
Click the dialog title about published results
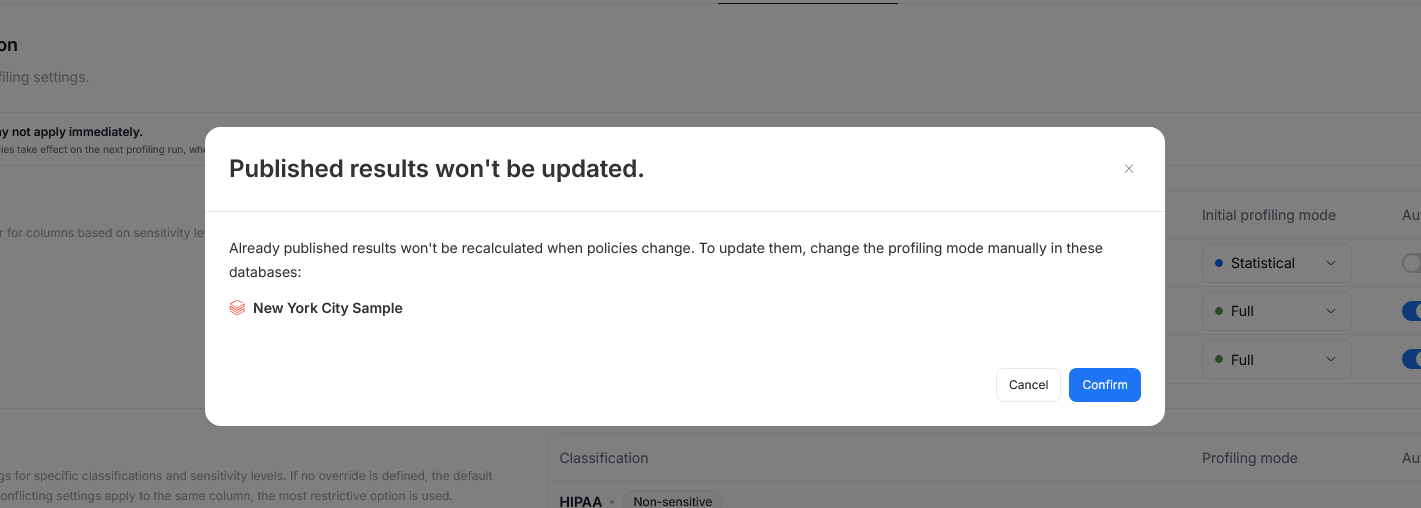click(x=437, y=169)
